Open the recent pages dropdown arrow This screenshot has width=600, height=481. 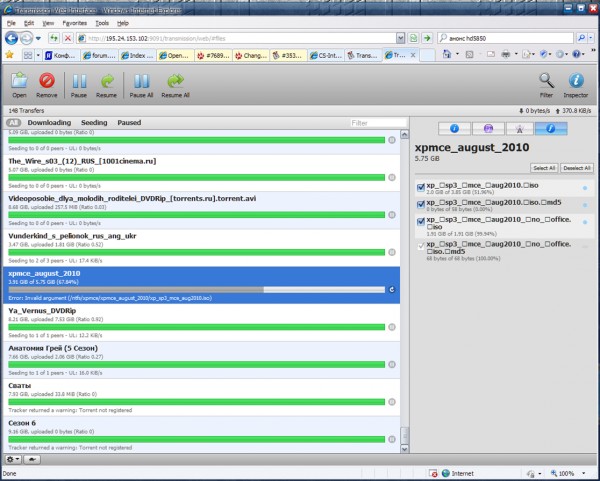pyautogui.click(x=38, y=38)
